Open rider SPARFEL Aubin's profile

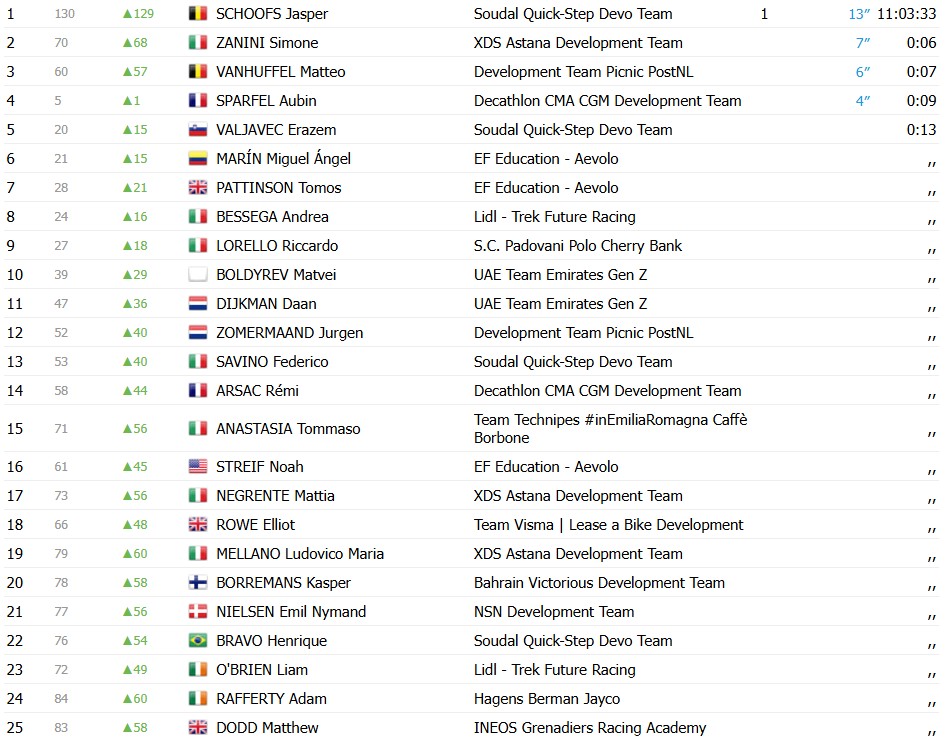[266, 101]
